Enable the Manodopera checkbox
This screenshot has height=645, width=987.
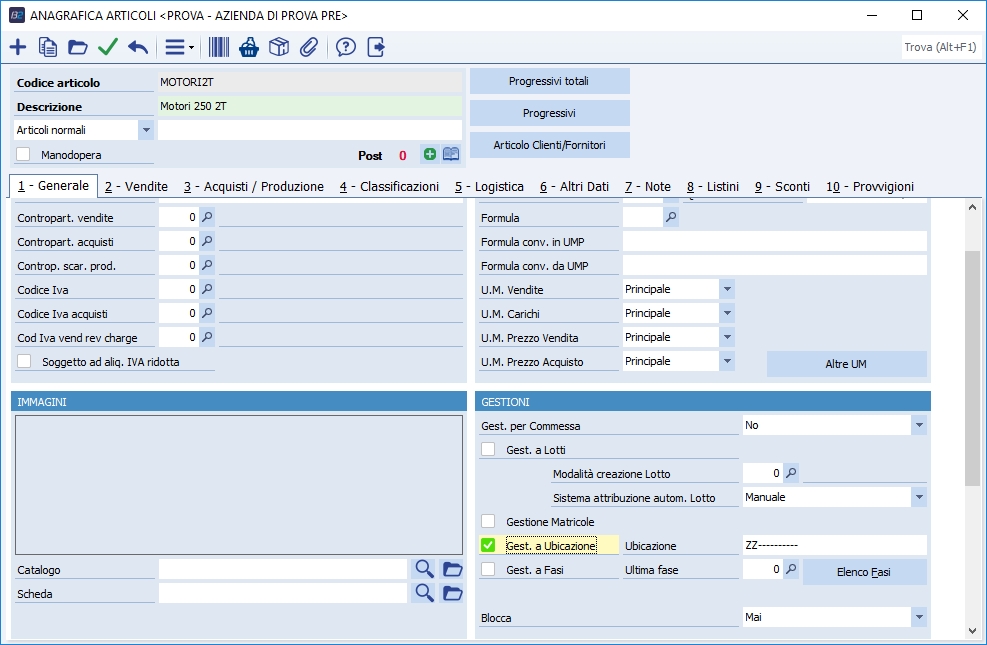coord(24,155)
